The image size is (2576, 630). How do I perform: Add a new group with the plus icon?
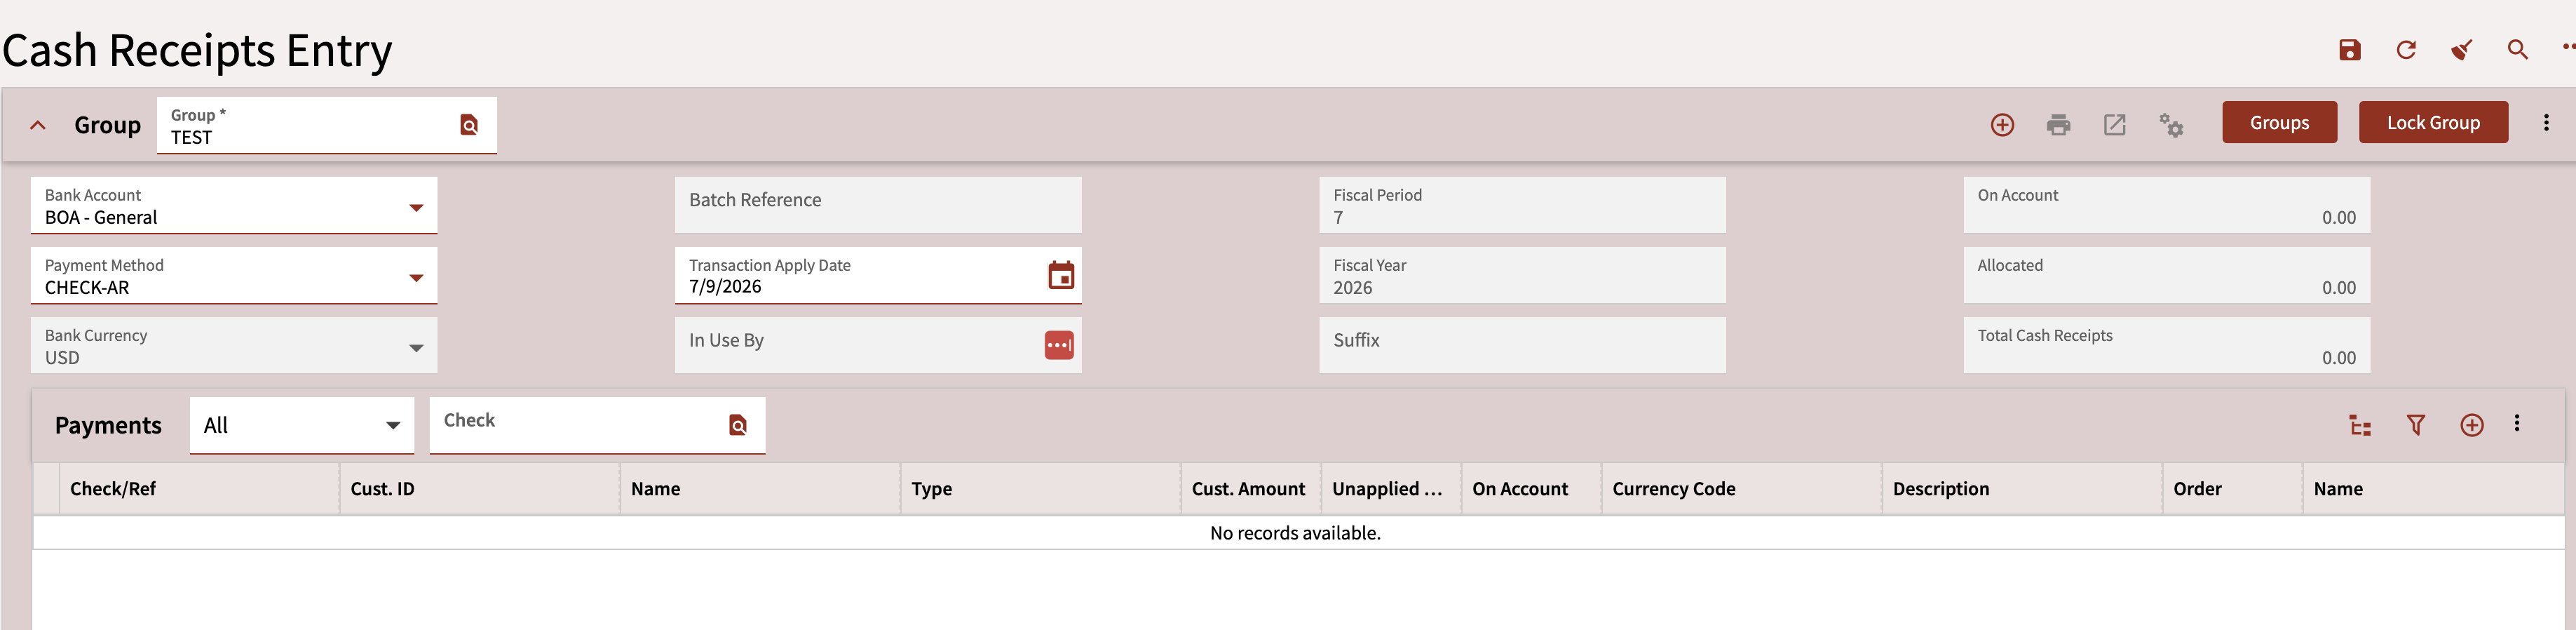(x=2002, y=125)
